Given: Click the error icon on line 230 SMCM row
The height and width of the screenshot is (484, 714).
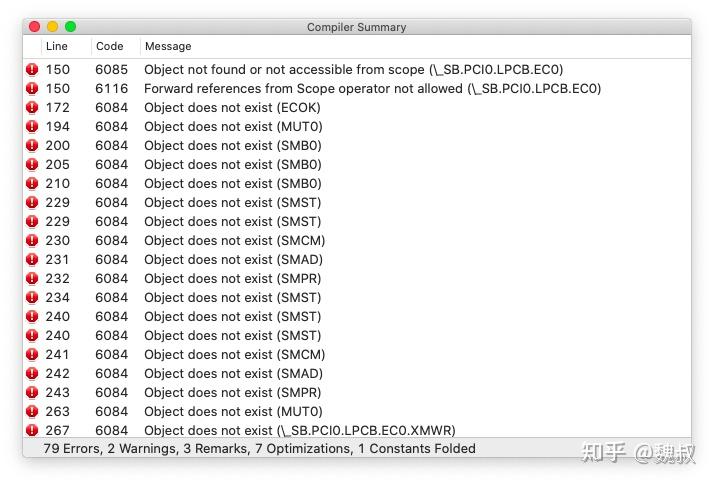Looking at the screenshot, I should click(x=32, y=241).
